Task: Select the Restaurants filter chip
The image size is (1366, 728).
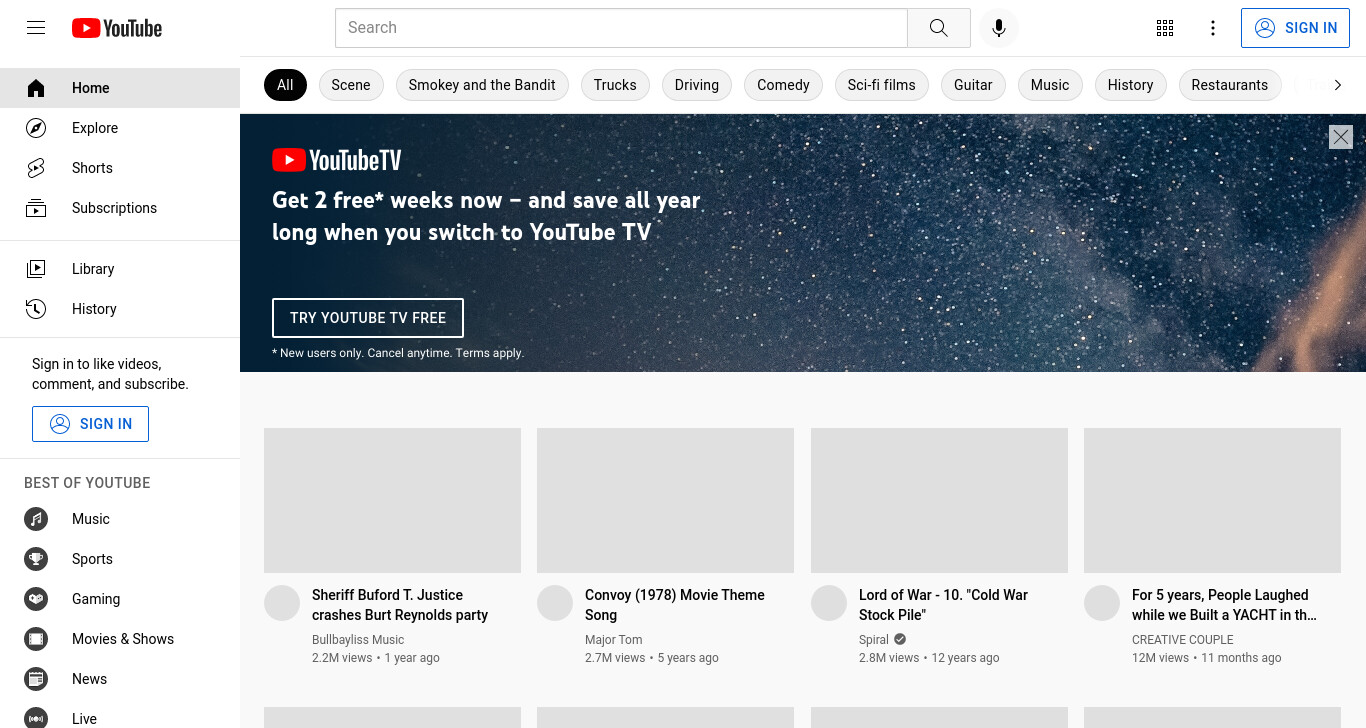Action: (1230, 85)
